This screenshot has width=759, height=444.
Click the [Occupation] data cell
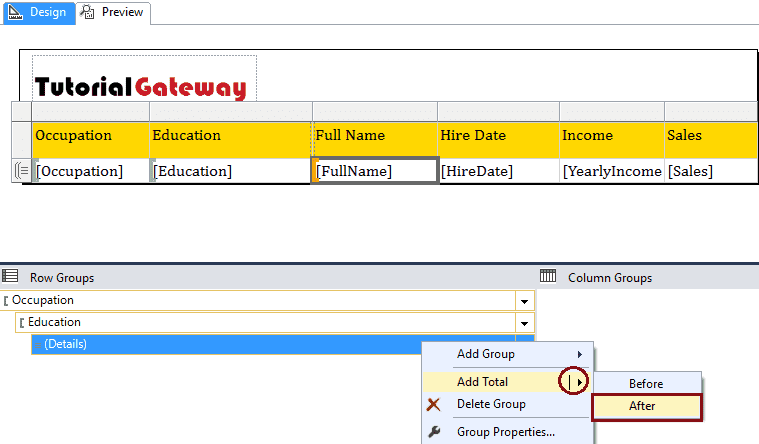pos(91,171)
